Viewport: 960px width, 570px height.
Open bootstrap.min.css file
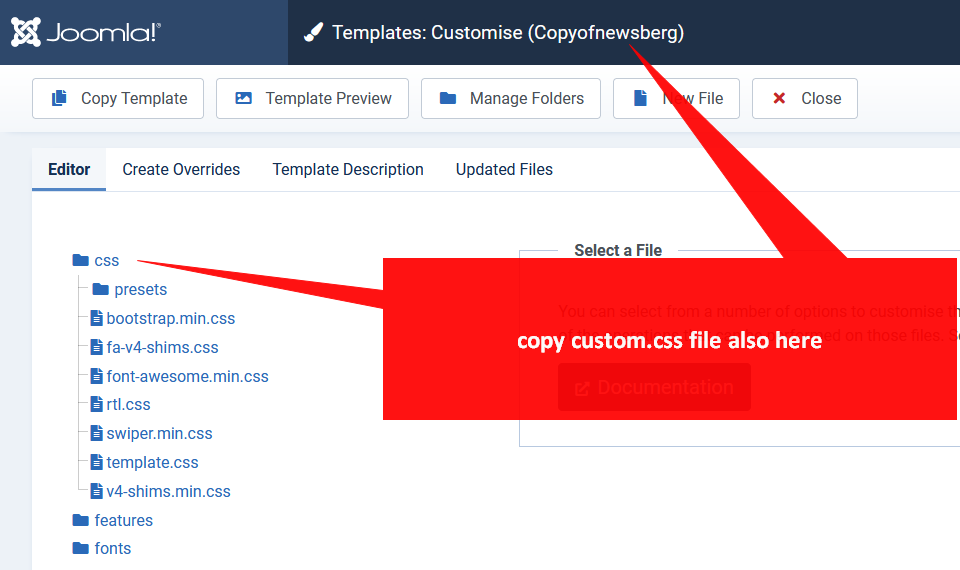click(170, 318)
